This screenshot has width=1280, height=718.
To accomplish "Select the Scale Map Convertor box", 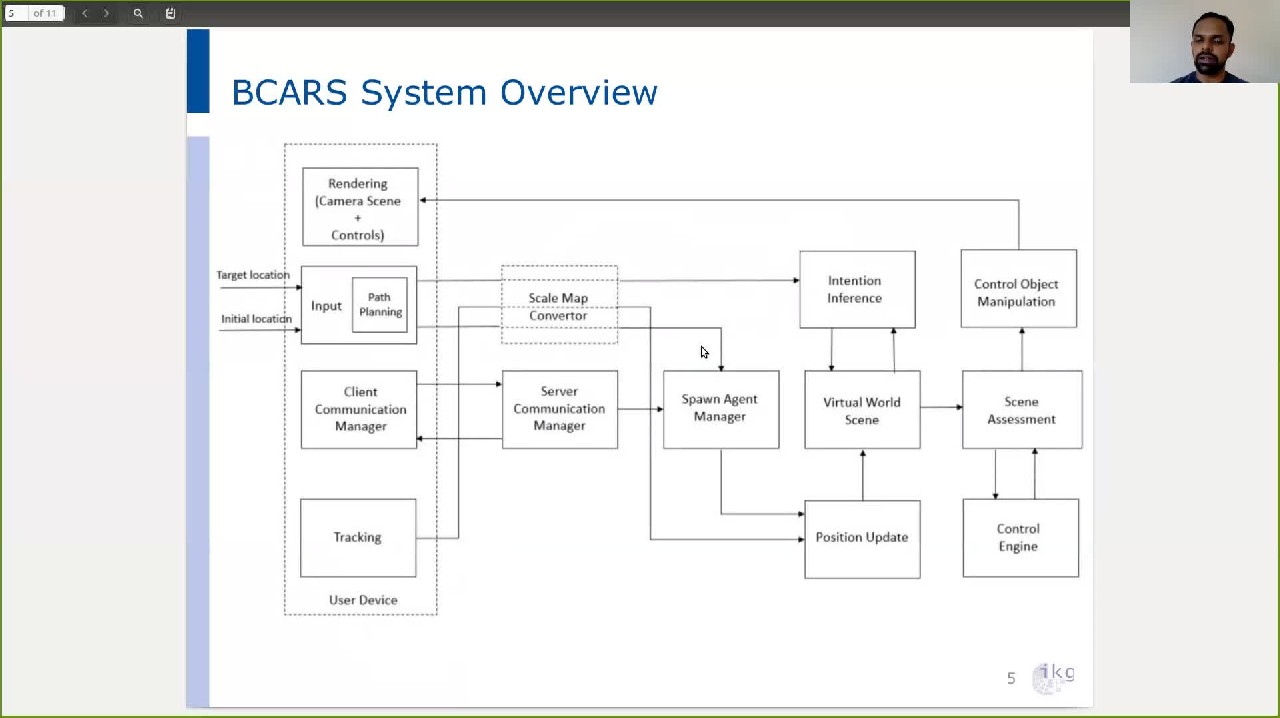I will coord(558,306).
